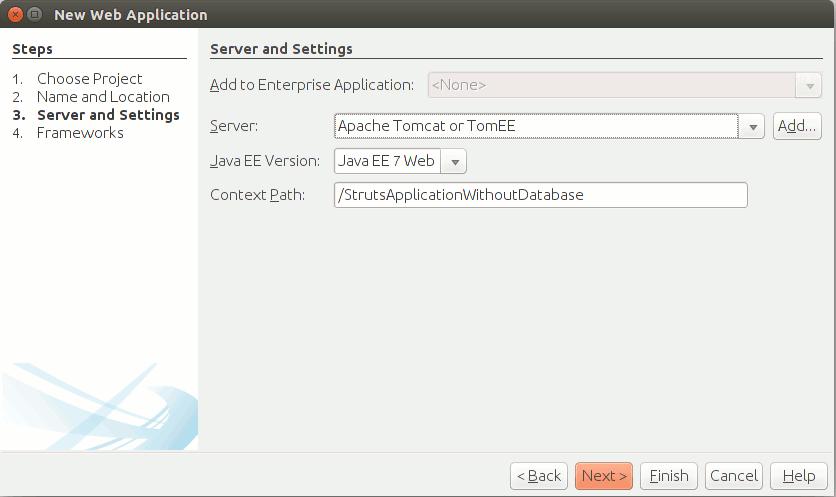
Task: Click the Server and Settings heading
Action: click(282, 49)
